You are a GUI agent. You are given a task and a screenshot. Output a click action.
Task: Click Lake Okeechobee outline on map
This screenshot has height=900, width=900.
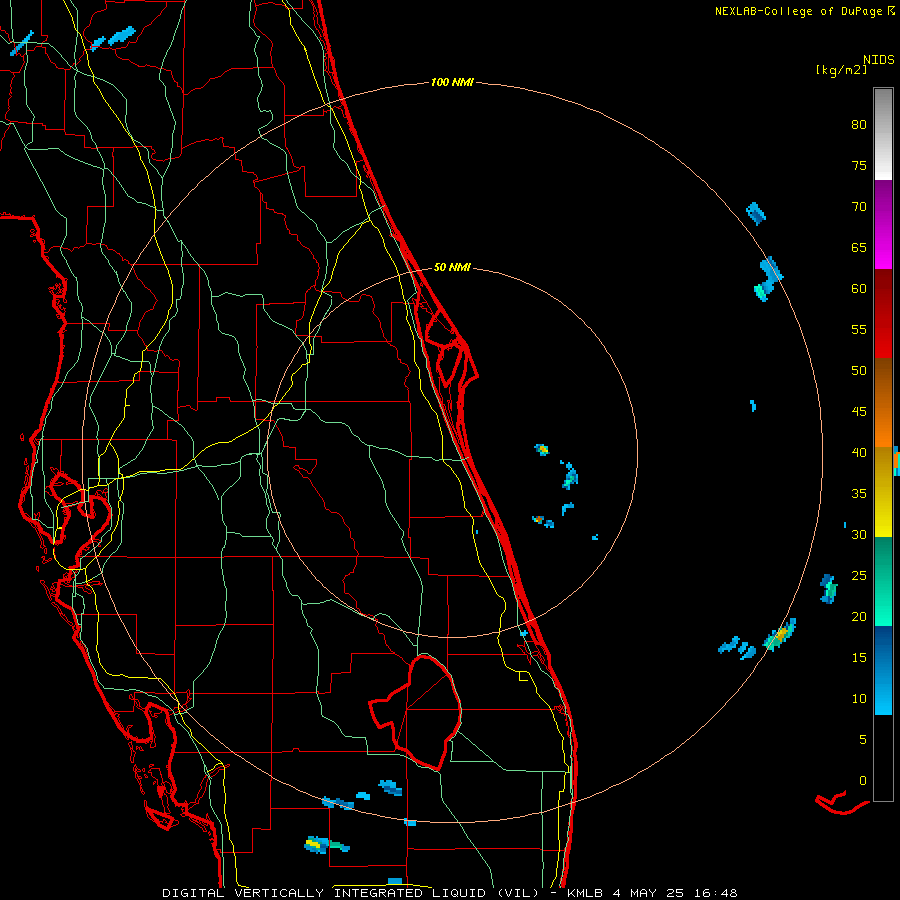click(415, 712)
